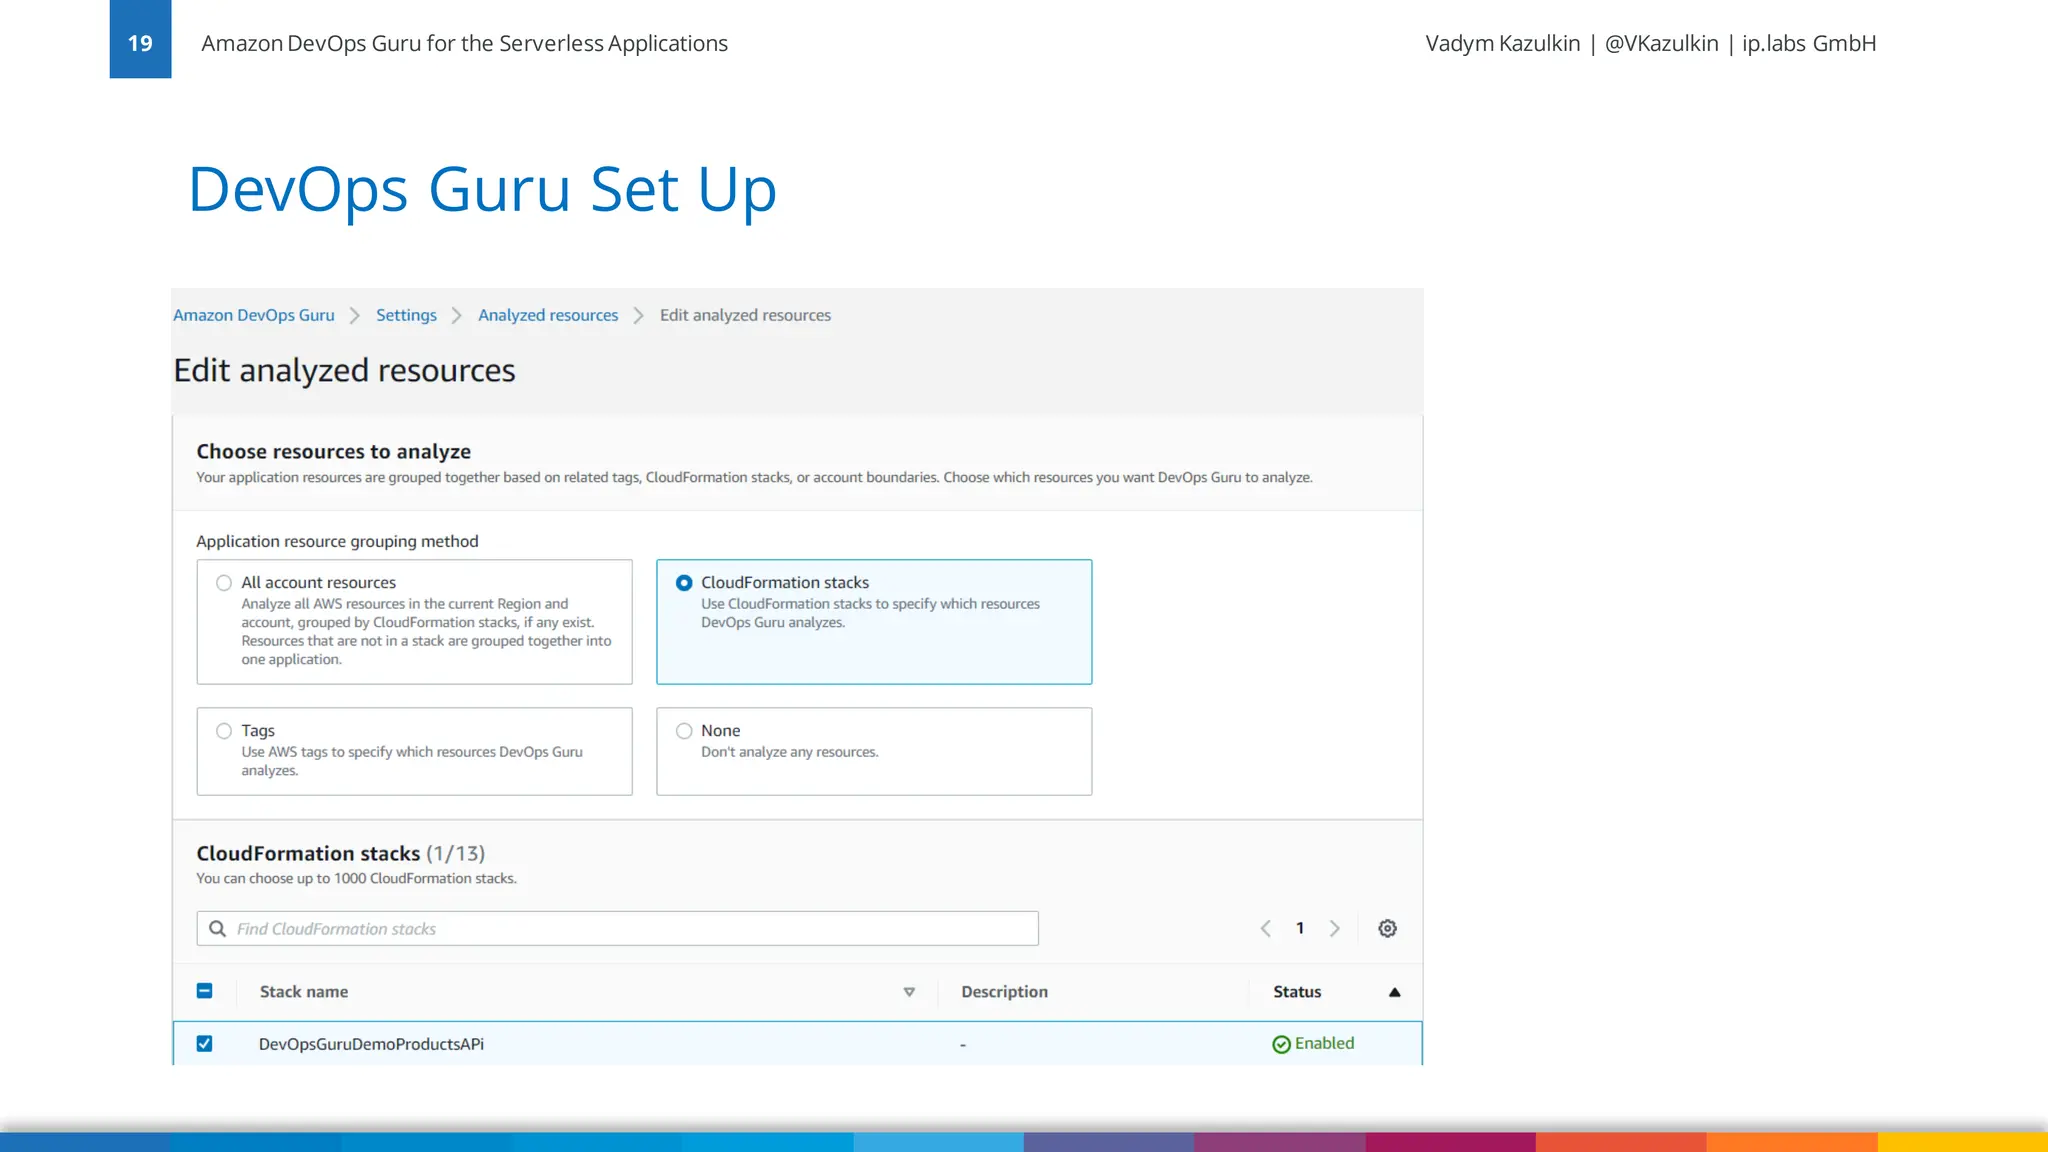Open Amazon DevOps Guru breadcrumb link
Viewport: 2048px width, 1152px height.
coord(253,315)
